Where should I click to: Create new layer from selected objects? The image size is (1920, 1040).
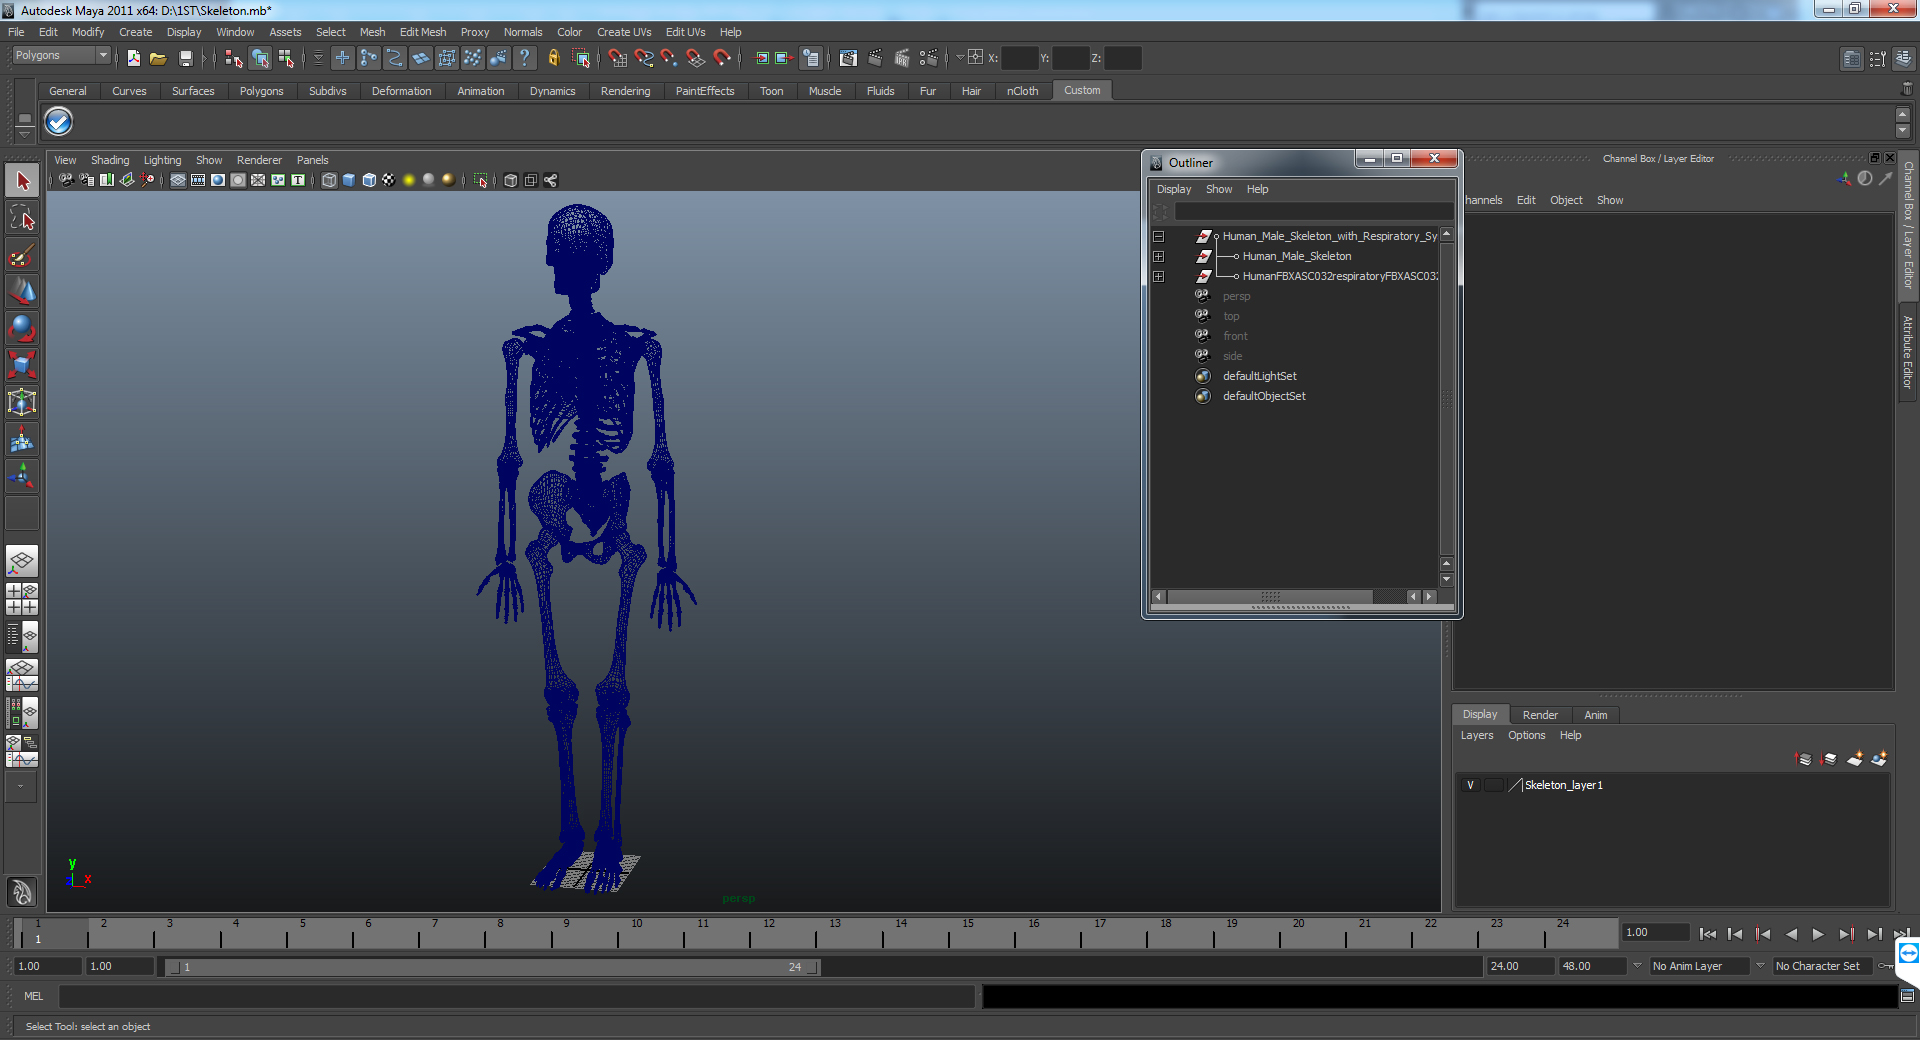[1879, 759]
